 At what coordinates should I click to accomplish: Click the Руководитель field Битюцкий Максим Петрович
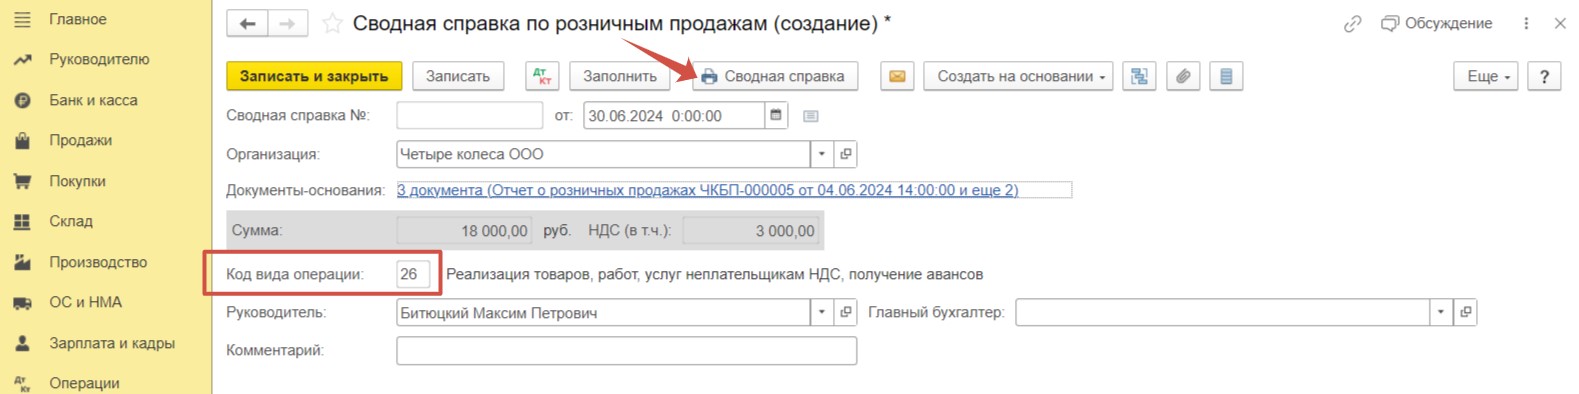click(x=603, y=313)
